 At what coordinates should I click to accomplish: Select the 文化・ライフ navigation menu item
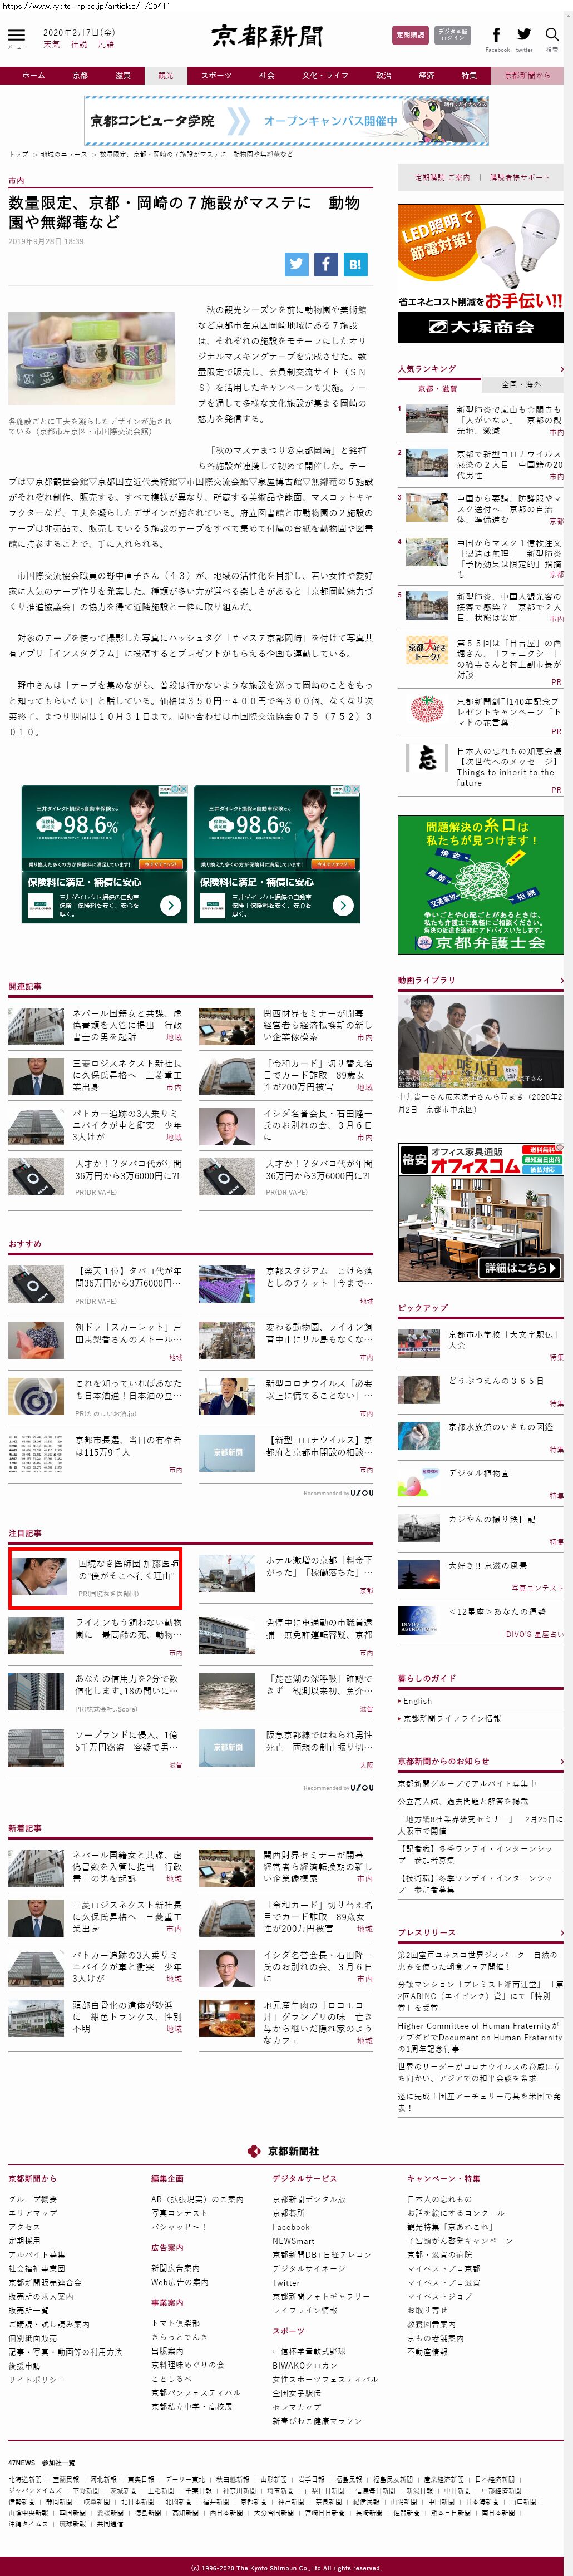pyautogui.click(x=325, y=76)
